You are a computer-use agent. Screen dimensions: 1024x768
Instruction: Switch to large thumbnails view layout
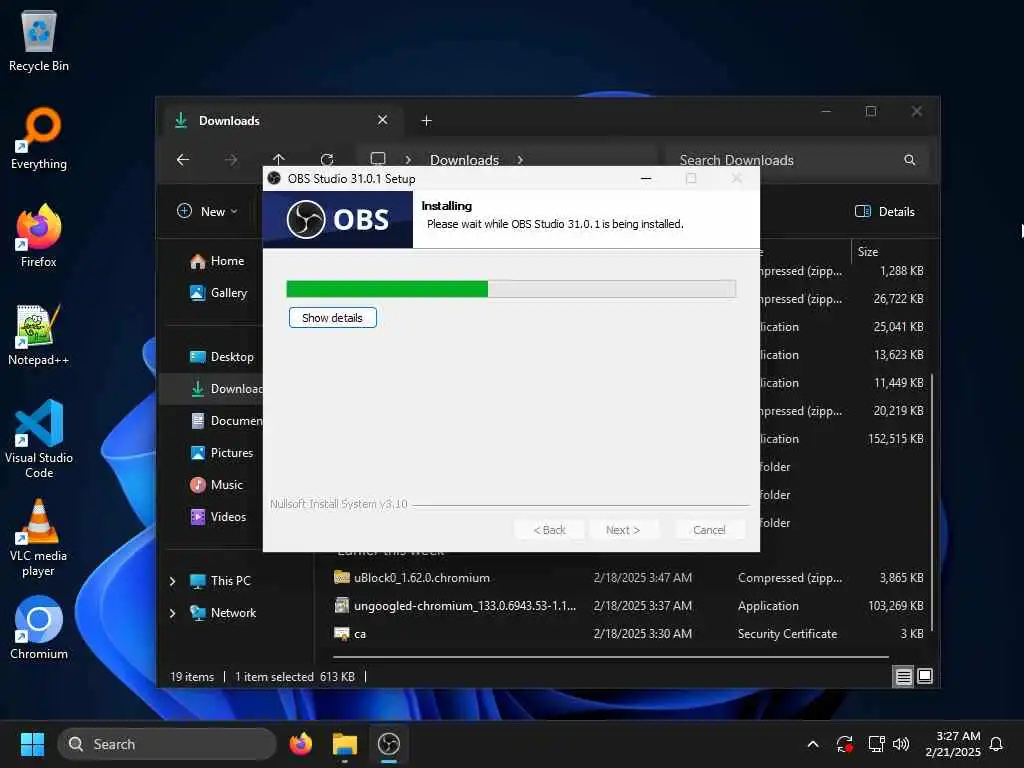pos(925,677)
